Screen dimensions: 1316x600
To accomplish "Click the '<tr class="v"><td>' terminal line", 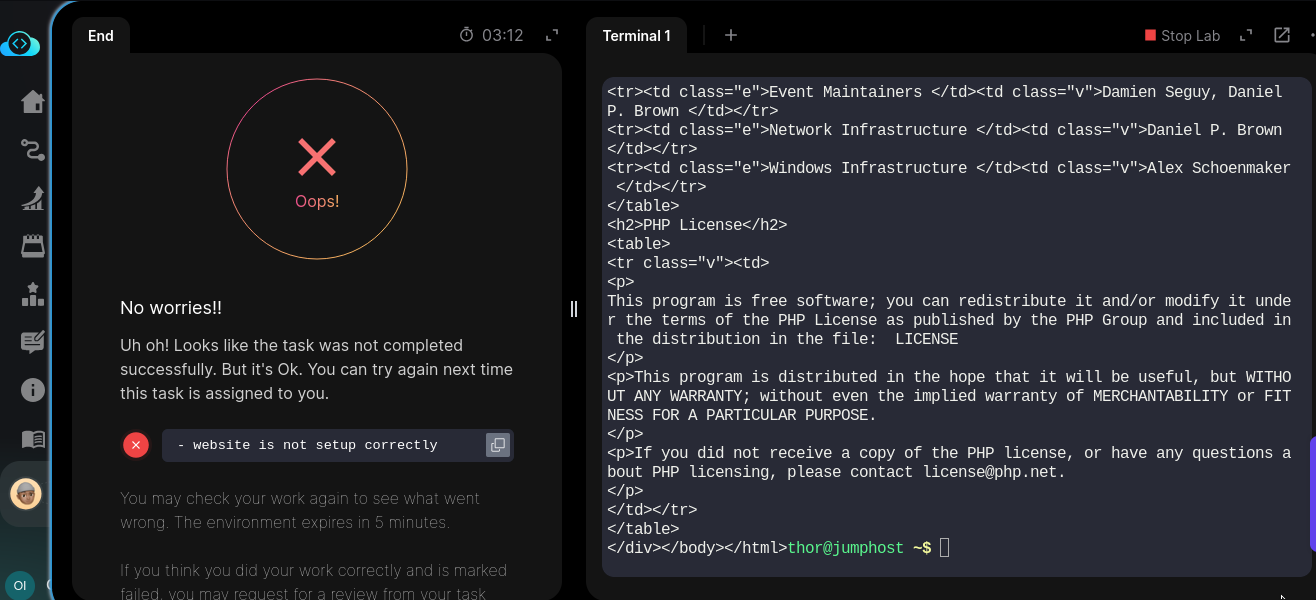I will tap(688, 263).
